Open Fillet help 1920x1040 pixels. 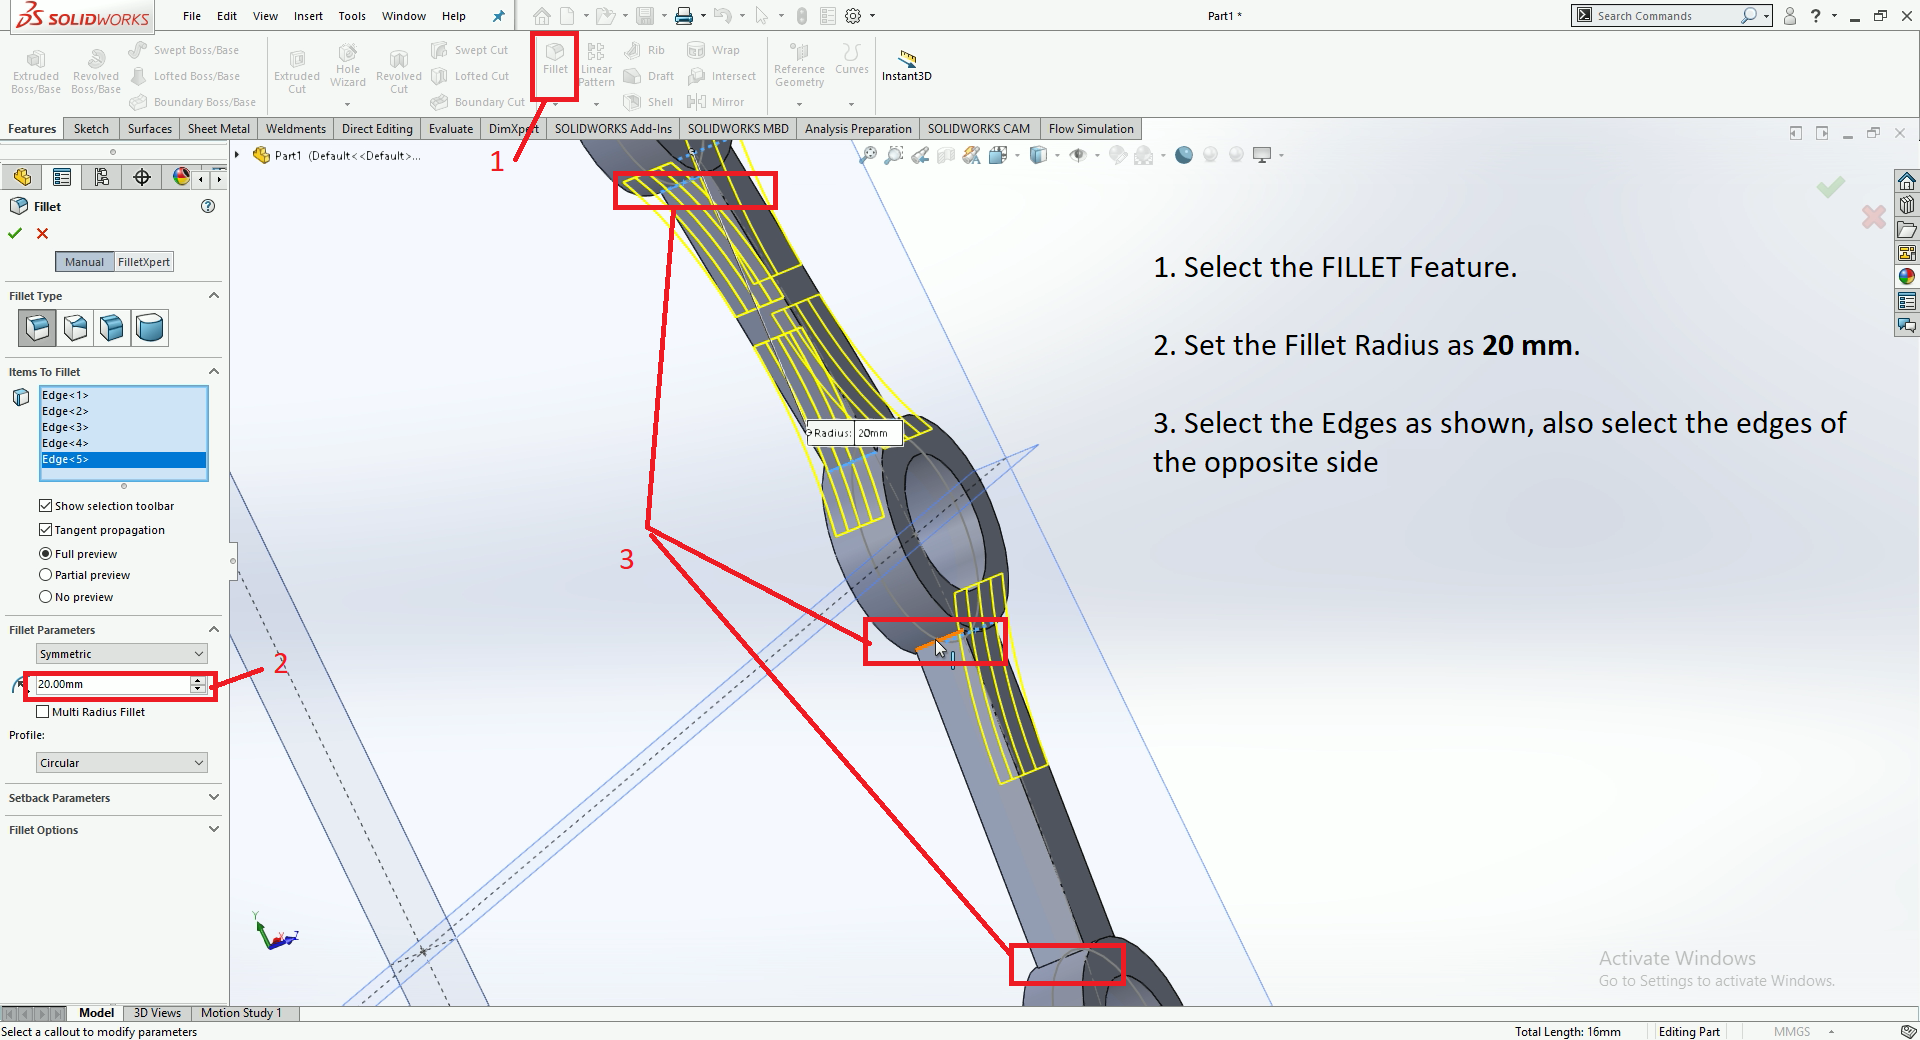click(208, 206)
